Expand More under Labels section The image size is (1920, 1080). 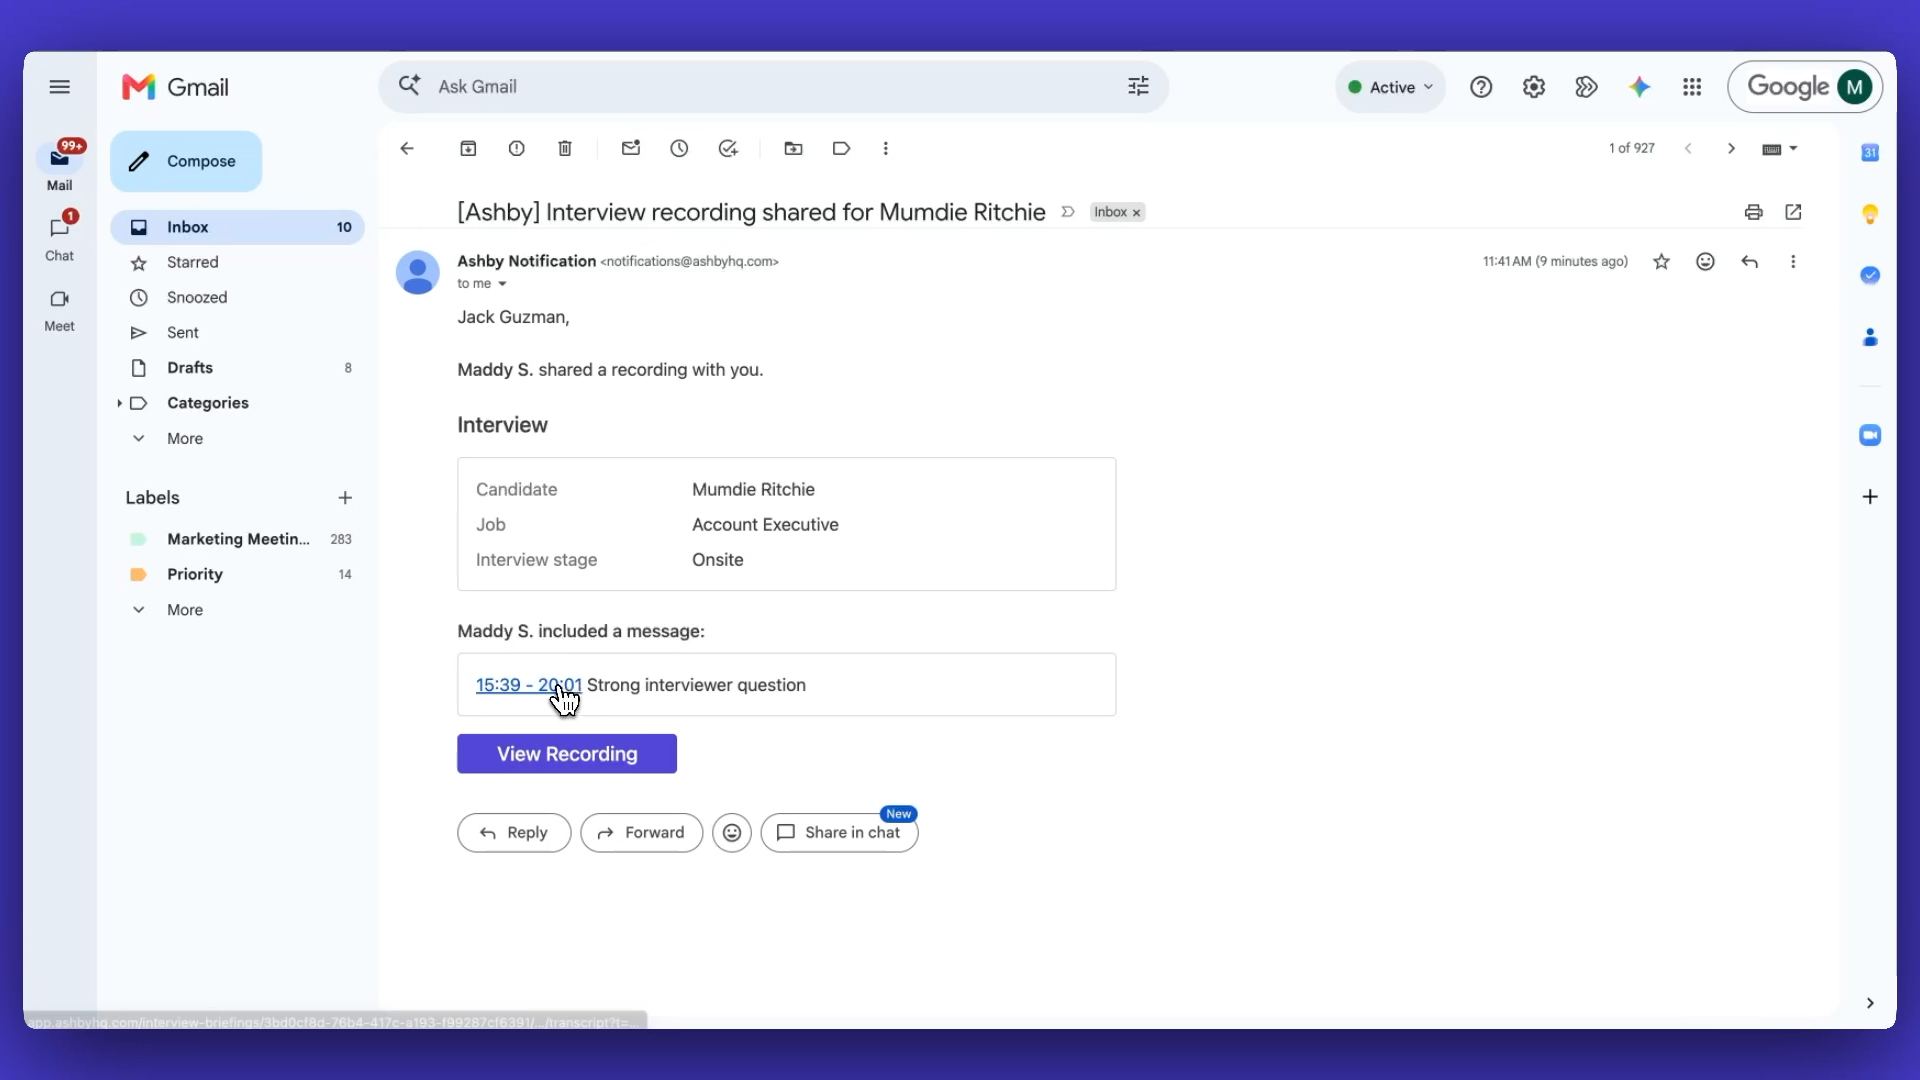point(185,610)
